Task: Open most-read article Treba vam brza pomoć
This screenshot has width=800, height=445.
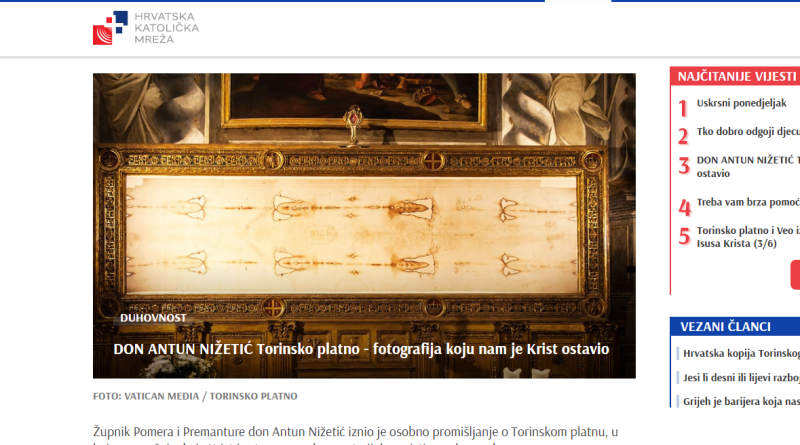Action: tap(748, 202)
